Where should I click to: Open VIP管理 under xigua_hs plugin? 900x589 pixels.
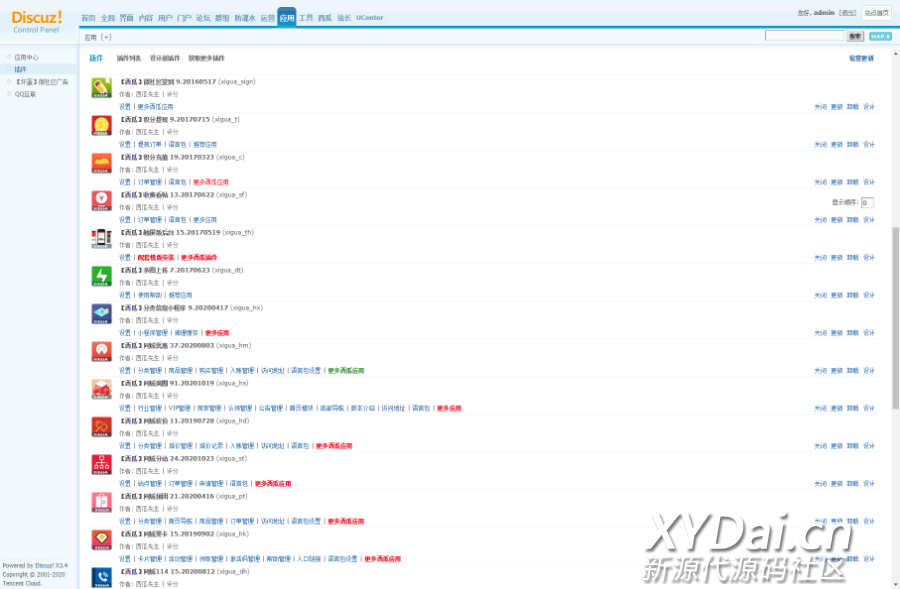tap(180, 408)
